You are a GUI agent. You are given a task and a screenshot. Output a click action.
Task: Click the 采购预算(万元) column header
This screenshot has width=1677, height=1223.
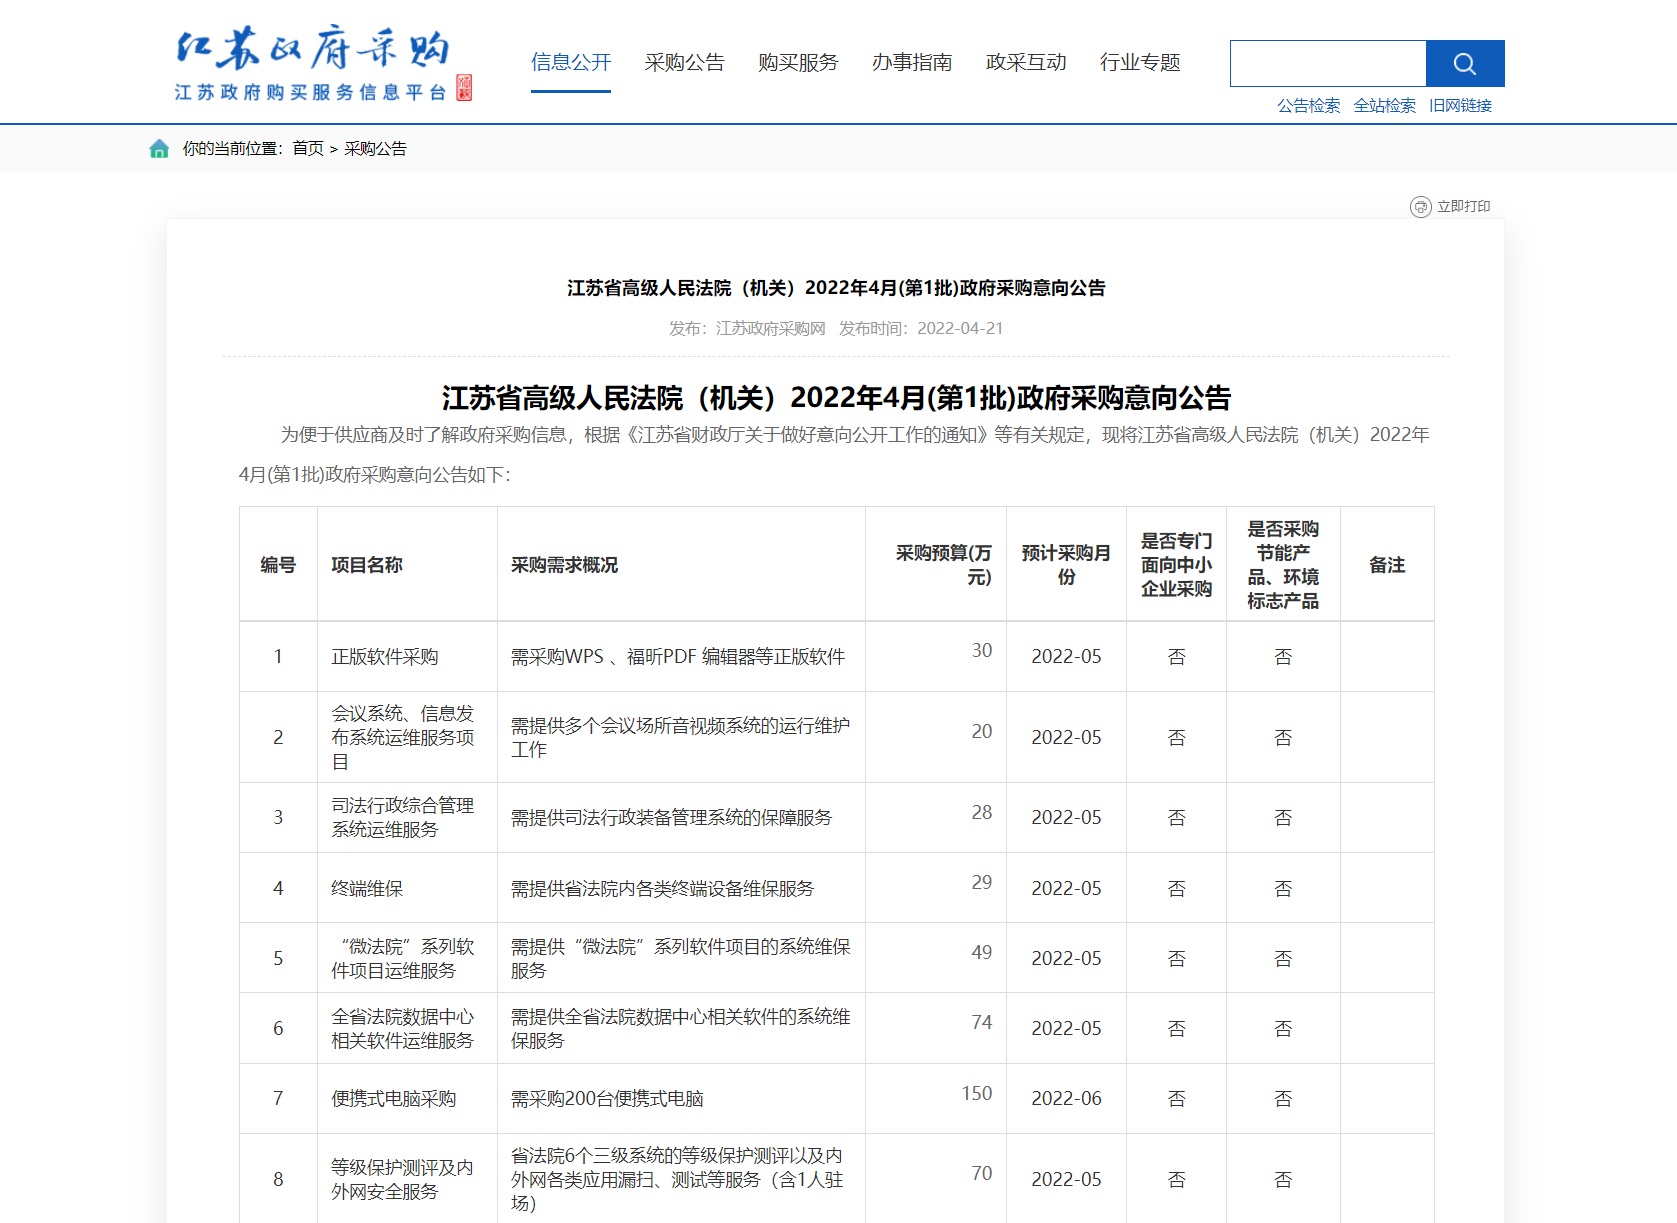943,565
